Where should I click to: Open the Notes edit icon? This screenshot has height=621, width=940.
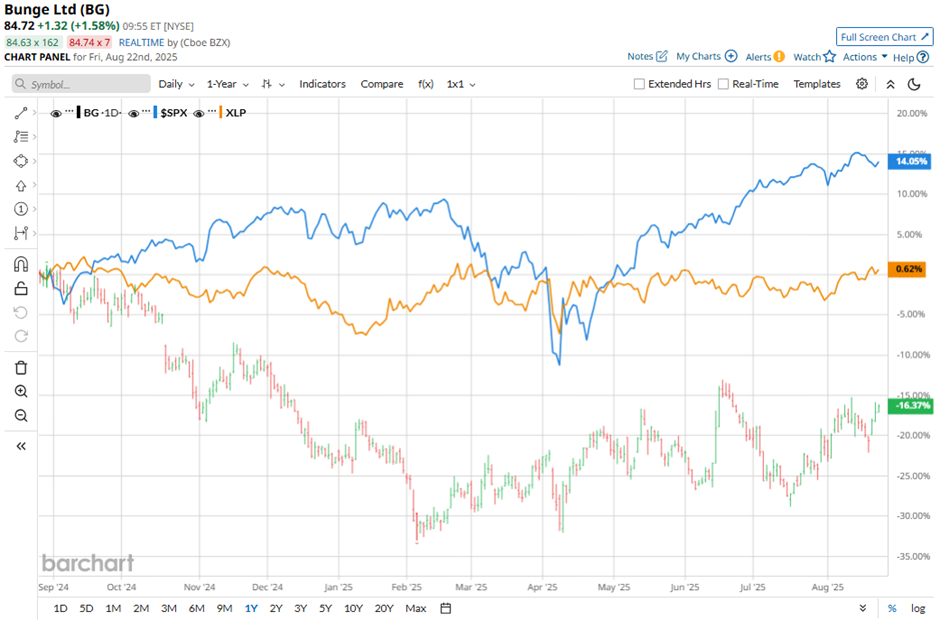point(662,56)
